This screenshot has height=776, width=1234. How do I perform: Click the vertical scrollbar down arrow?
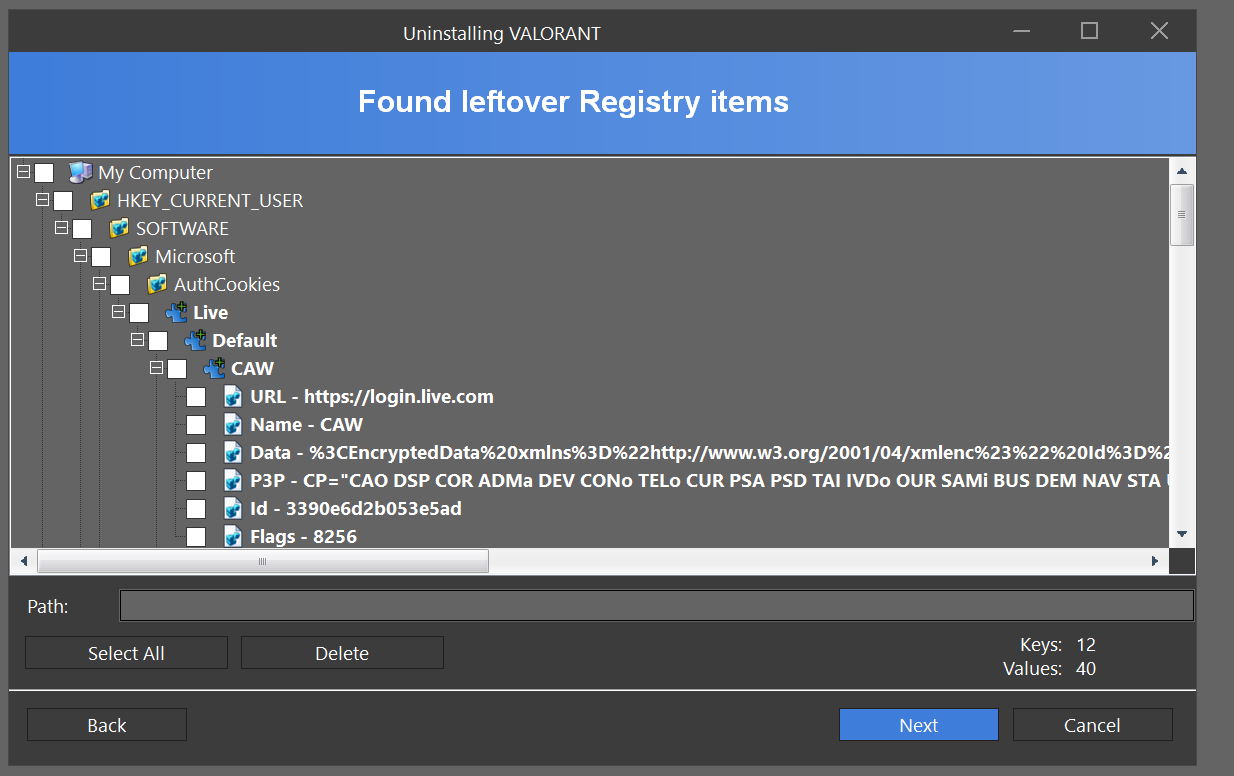(x=1182, y=534)
